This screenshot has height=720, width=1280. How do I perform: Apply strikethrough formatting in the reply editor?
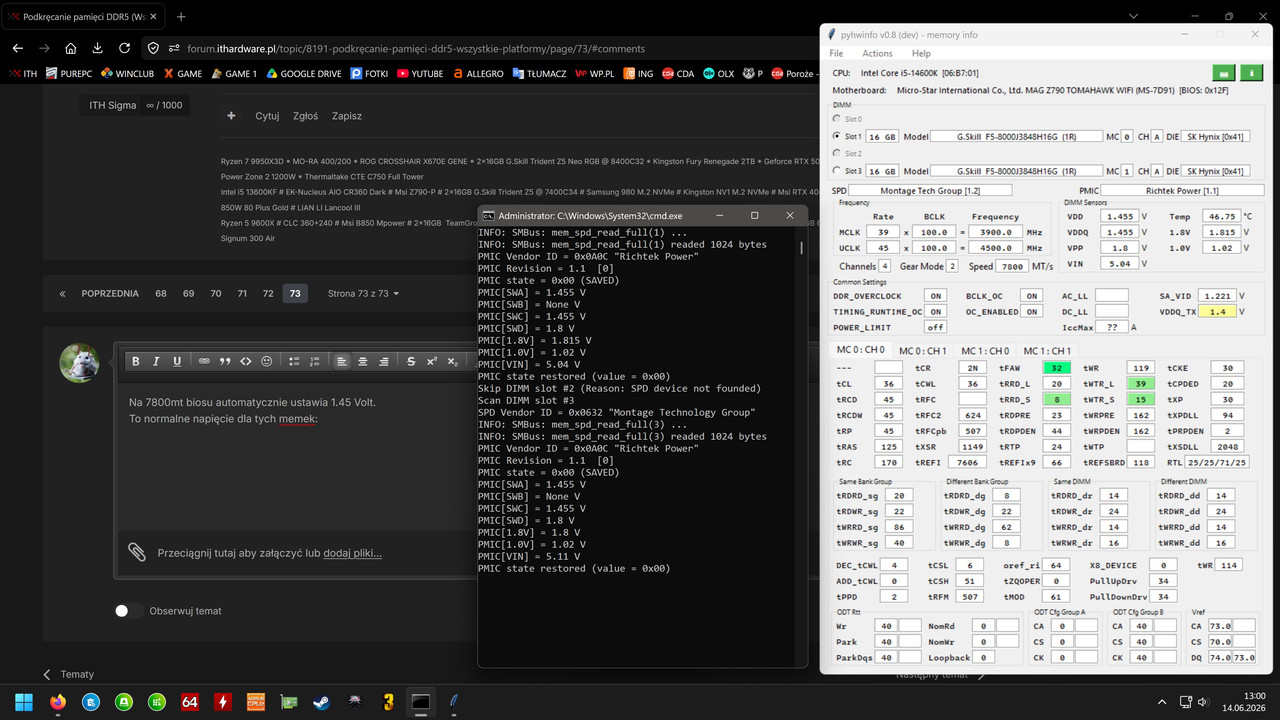coord(410,361)
